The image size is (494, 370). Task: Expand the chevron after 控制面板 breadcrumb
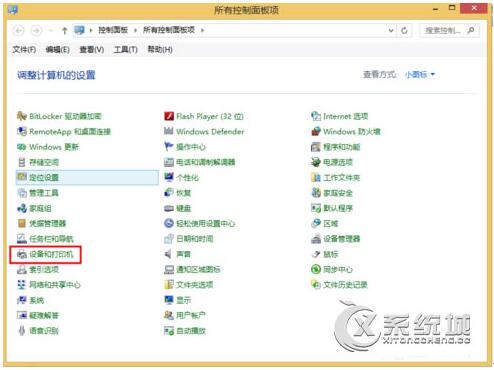pyautogui.click(x=135, y=30)
